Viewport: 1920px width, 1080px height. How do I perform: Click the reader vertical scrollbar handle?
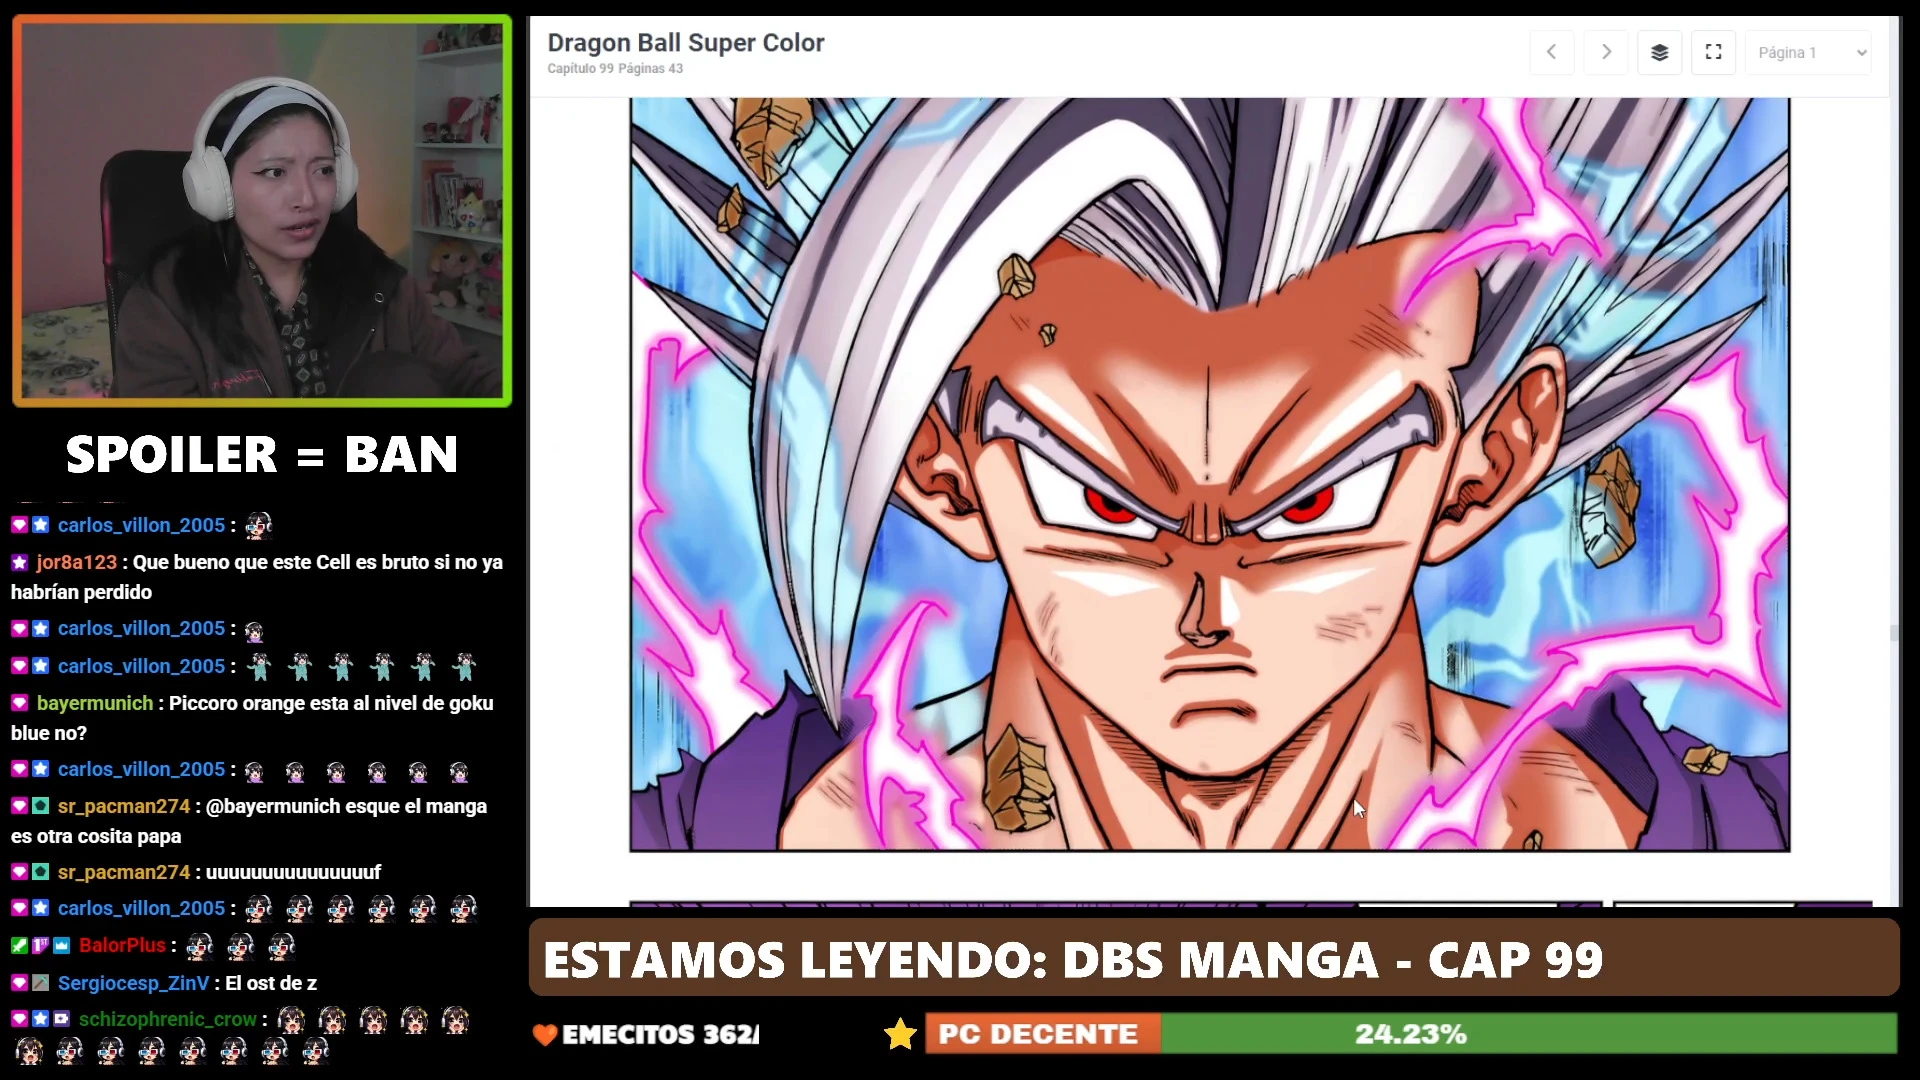point(1893,632)
